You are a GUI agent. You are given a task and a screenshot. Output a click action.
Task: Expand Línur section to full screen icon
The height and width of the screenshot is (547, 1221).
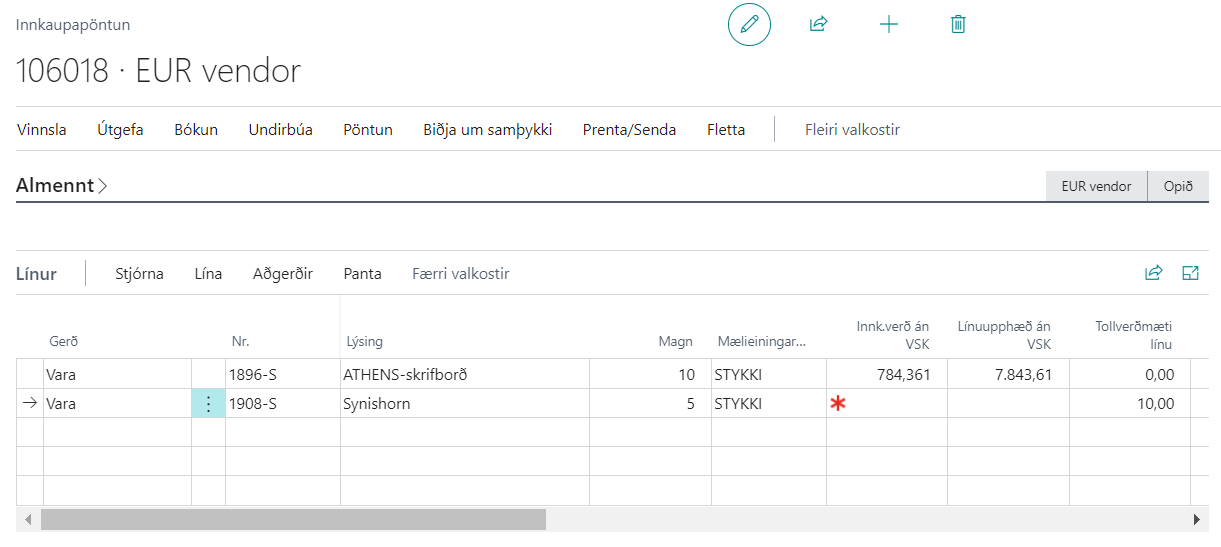click(1190, 273)
